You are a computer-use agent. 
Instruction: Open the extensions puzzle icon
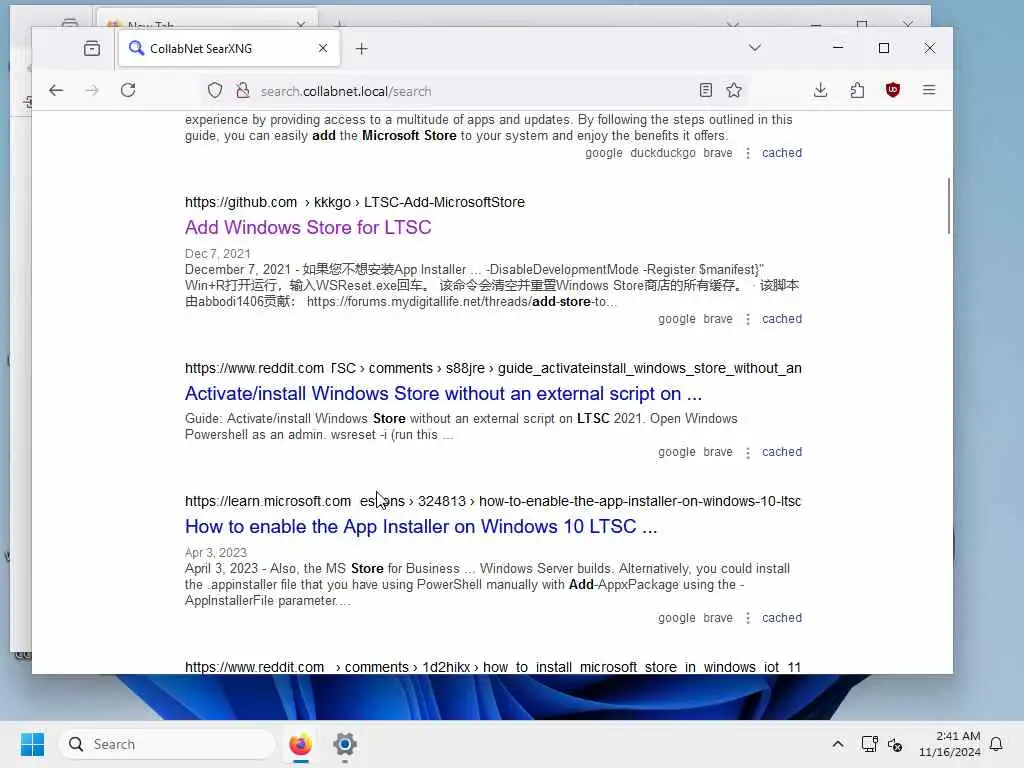click(x=857, y=90)
